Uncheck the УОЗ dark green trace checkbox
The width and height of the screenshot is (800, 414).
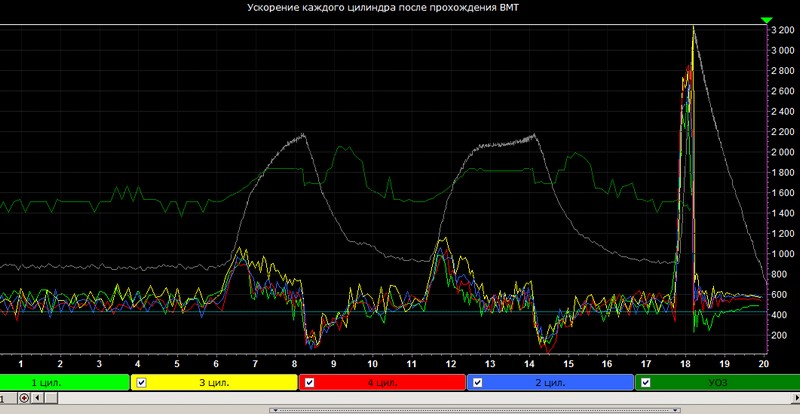645,383
